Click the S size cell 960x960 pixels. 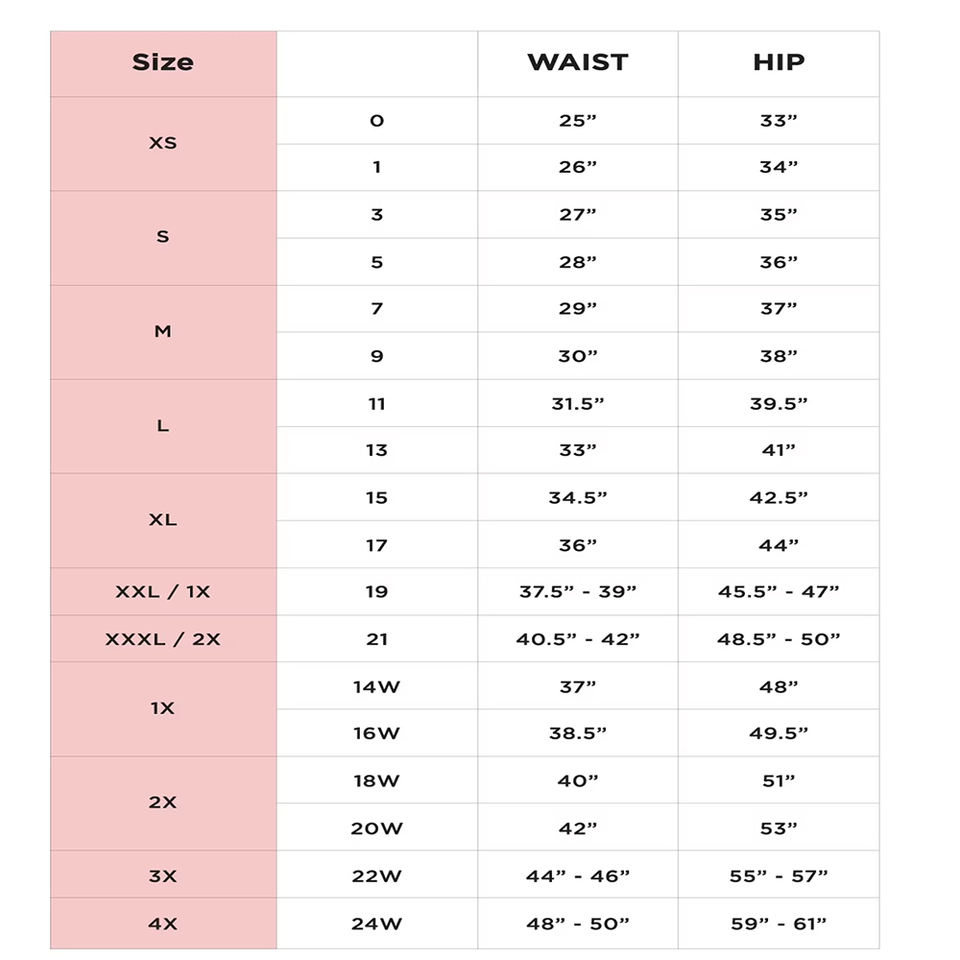click(x=163, y=238)
